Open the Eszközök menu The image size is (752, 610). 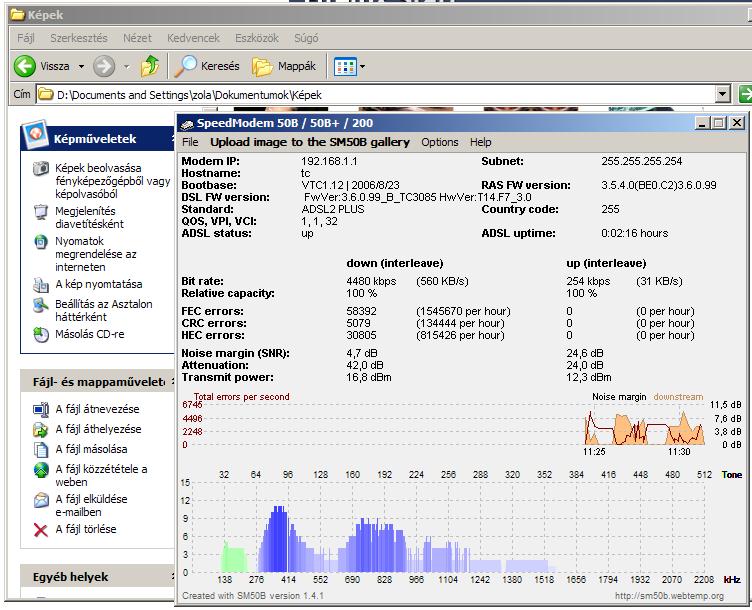pyautogui.click(x=257, y=38)
